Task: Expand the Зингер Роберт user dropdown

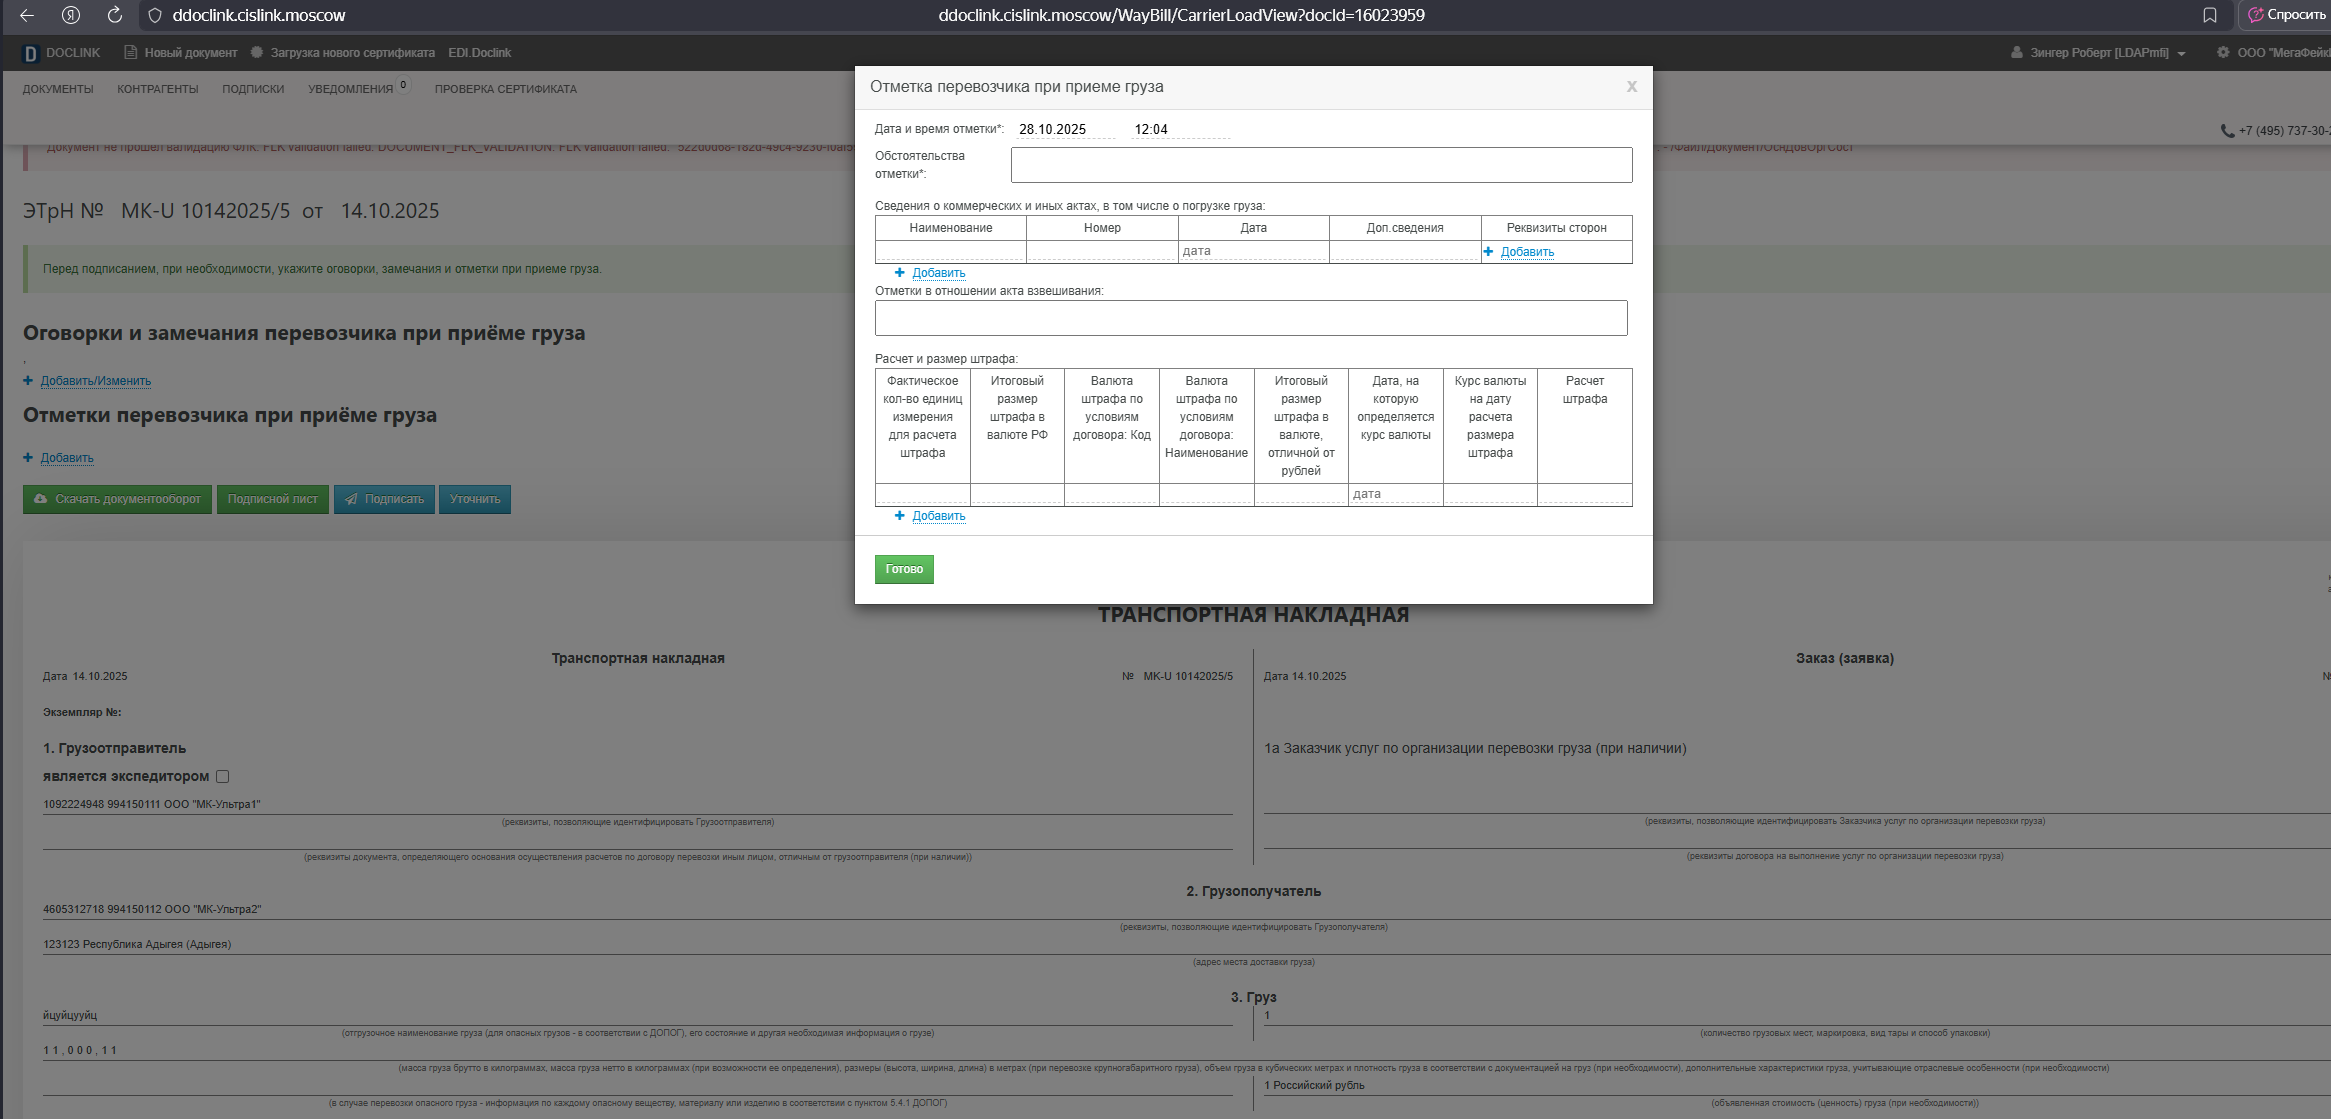Action: coord(2181,54)
